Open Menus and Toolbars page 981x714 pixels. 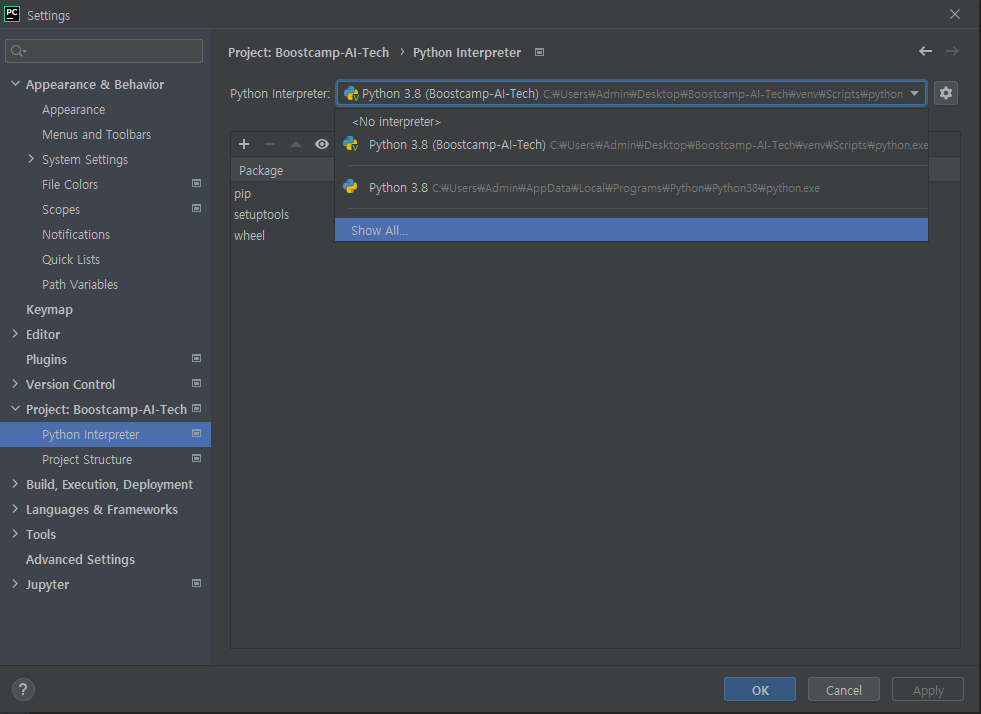coord(96,135)
